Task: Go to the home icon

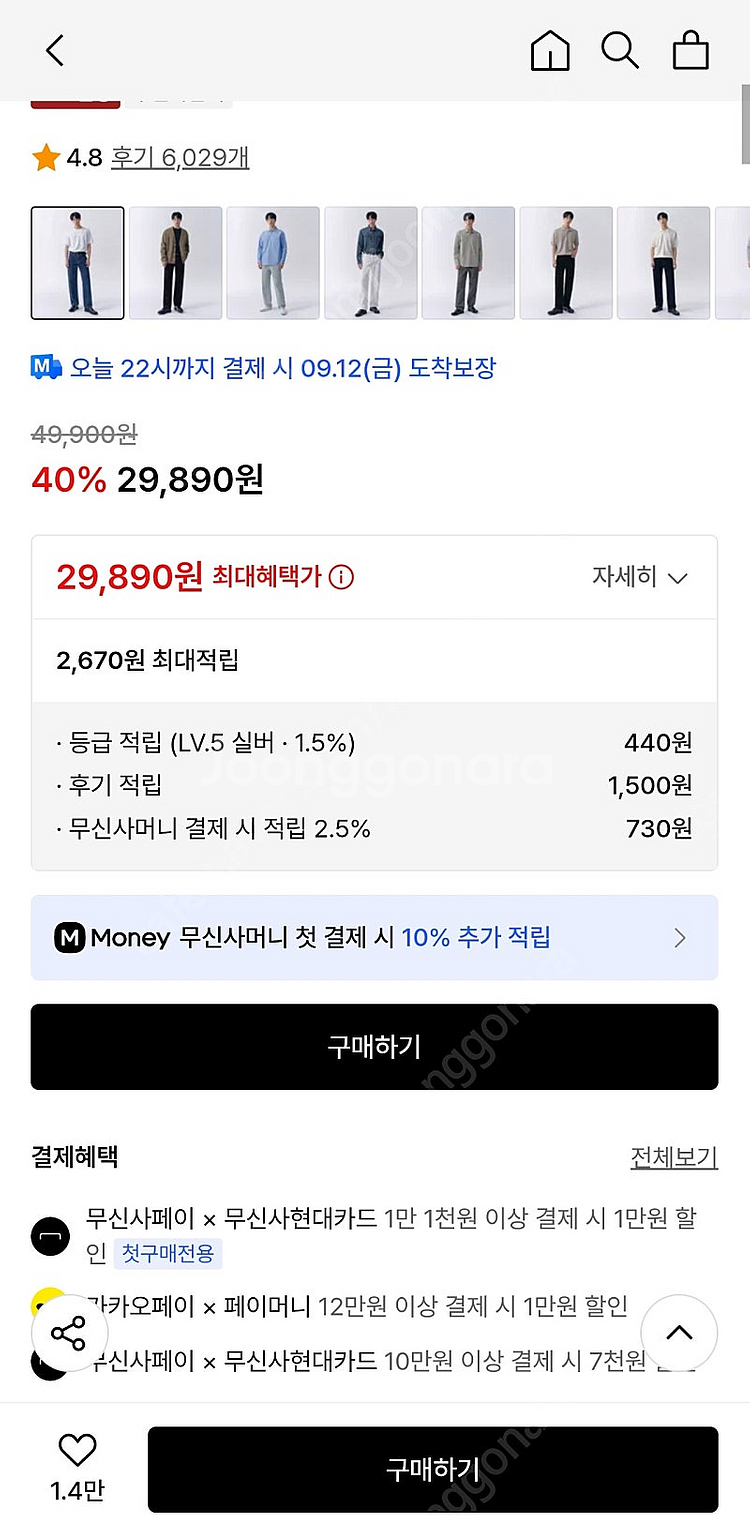Action: 550,50
